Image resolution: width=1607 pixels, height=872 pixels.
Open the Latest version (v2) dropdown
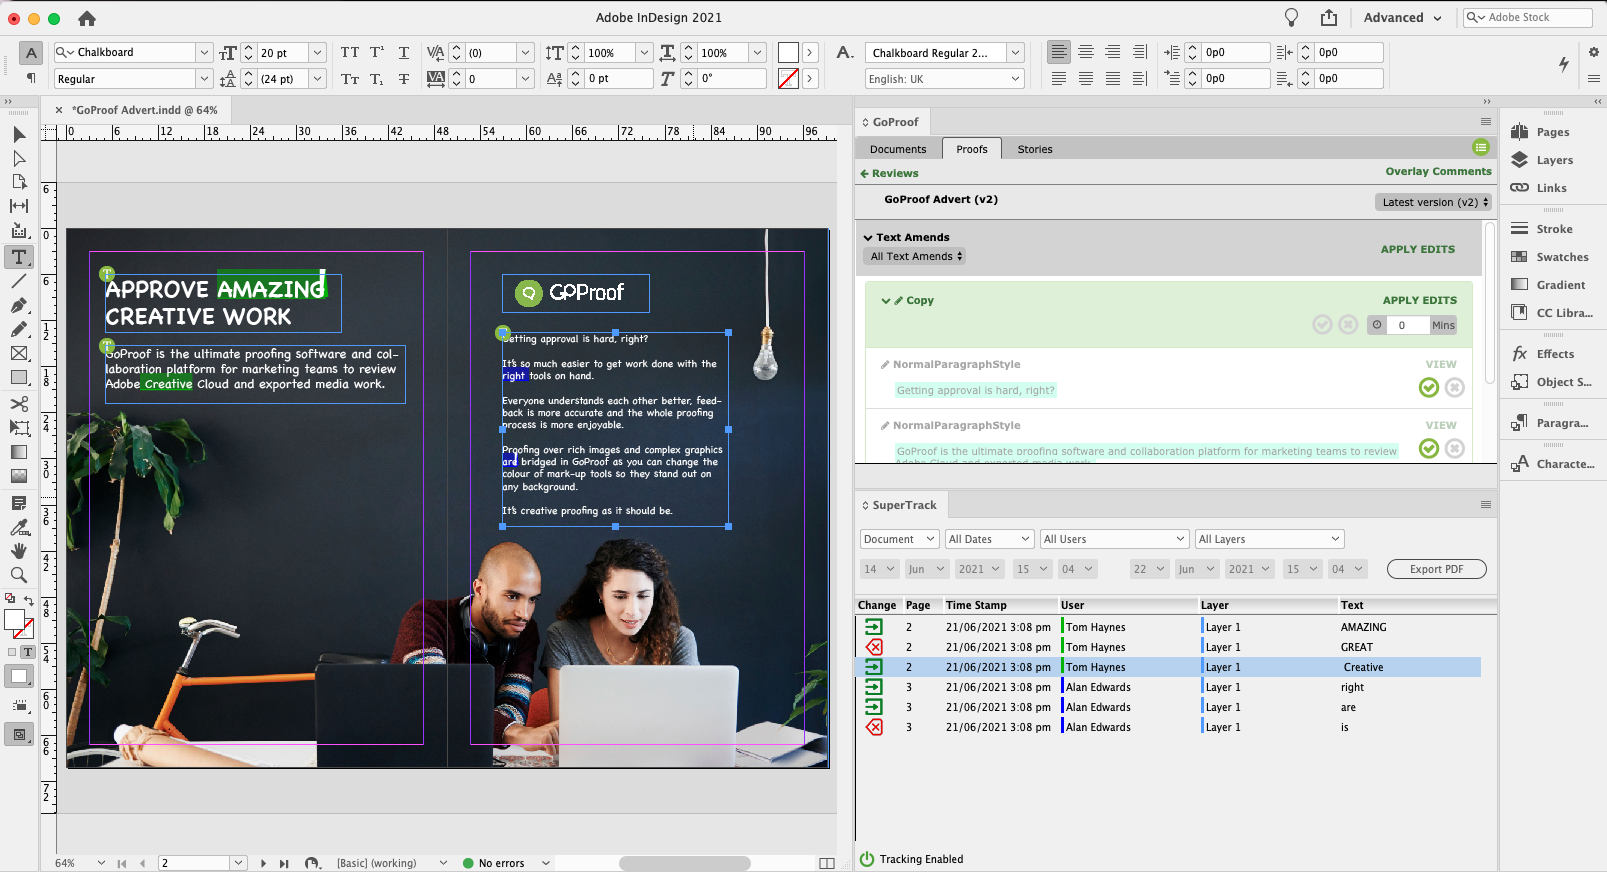coord(1434,202)
